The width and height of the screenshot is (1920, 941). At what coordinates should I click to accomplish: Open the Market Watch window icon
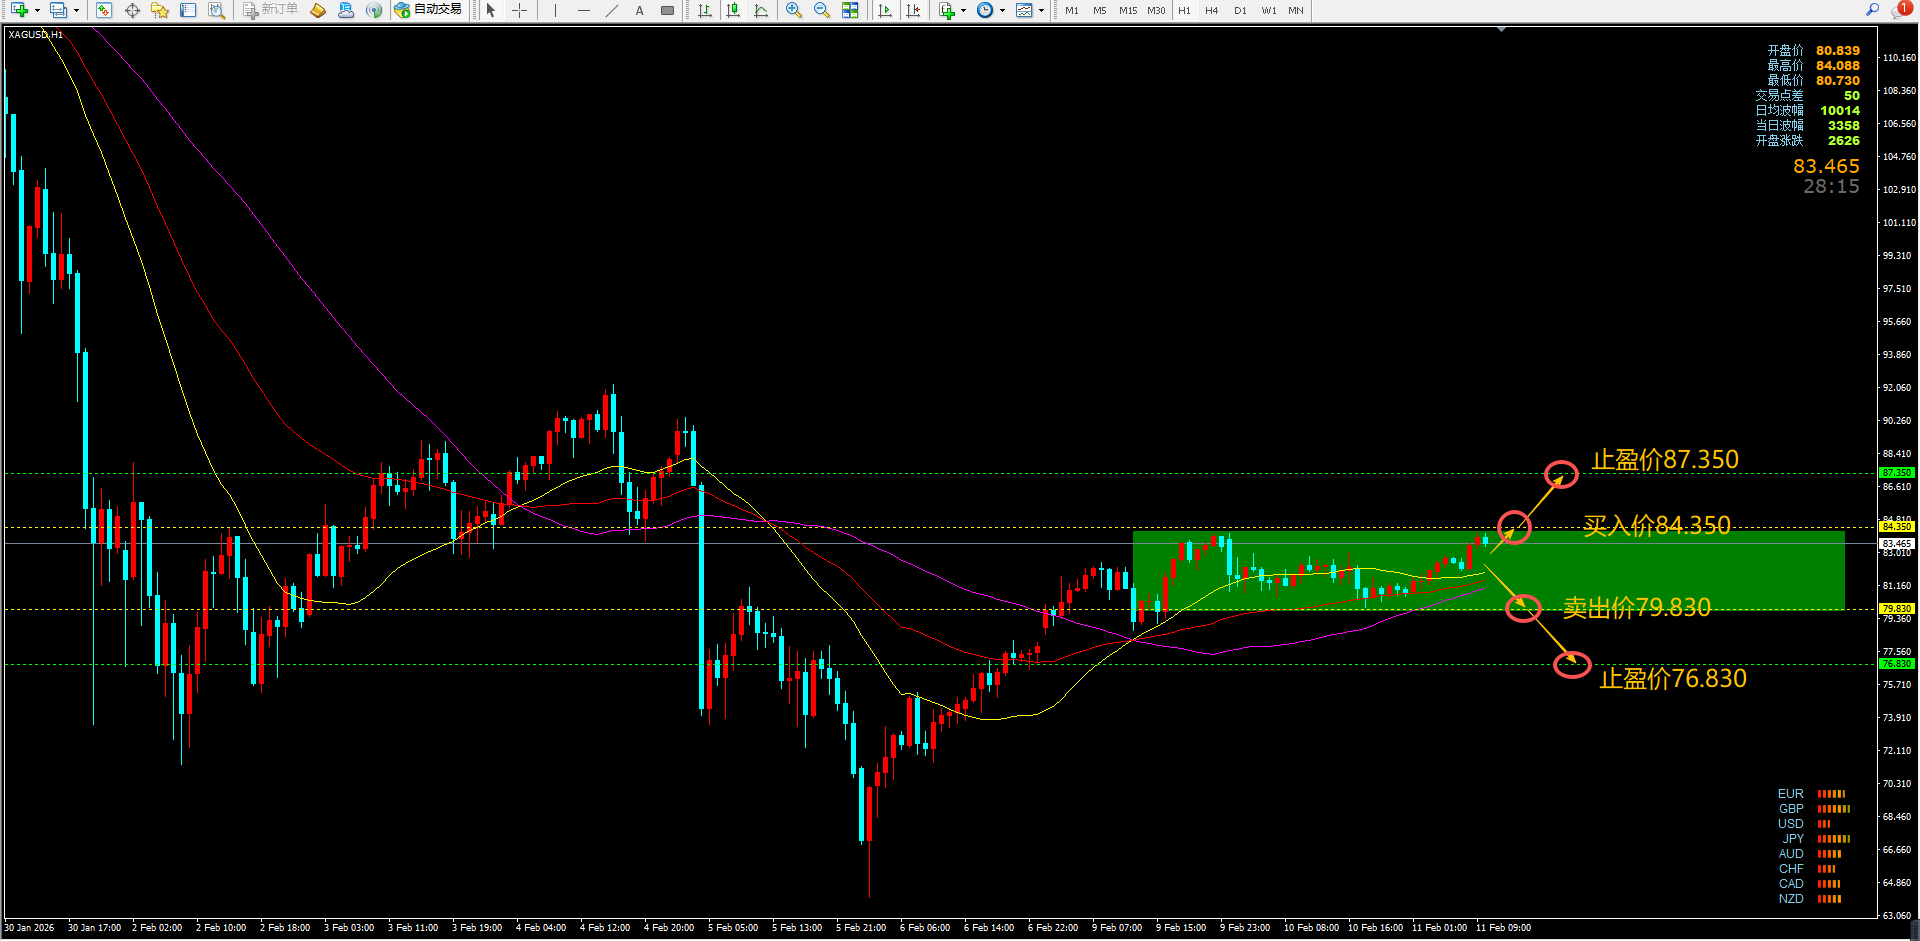click(104, 10)
